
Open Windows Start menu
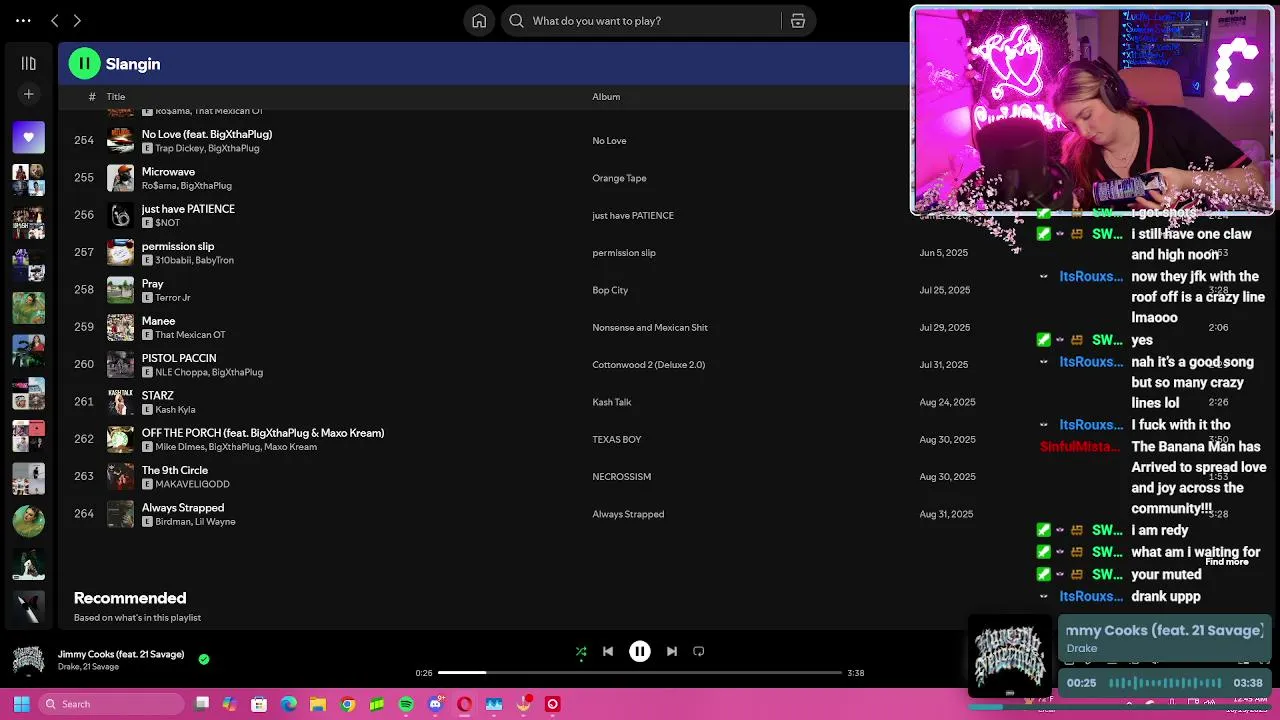click(x=21, y=704)
